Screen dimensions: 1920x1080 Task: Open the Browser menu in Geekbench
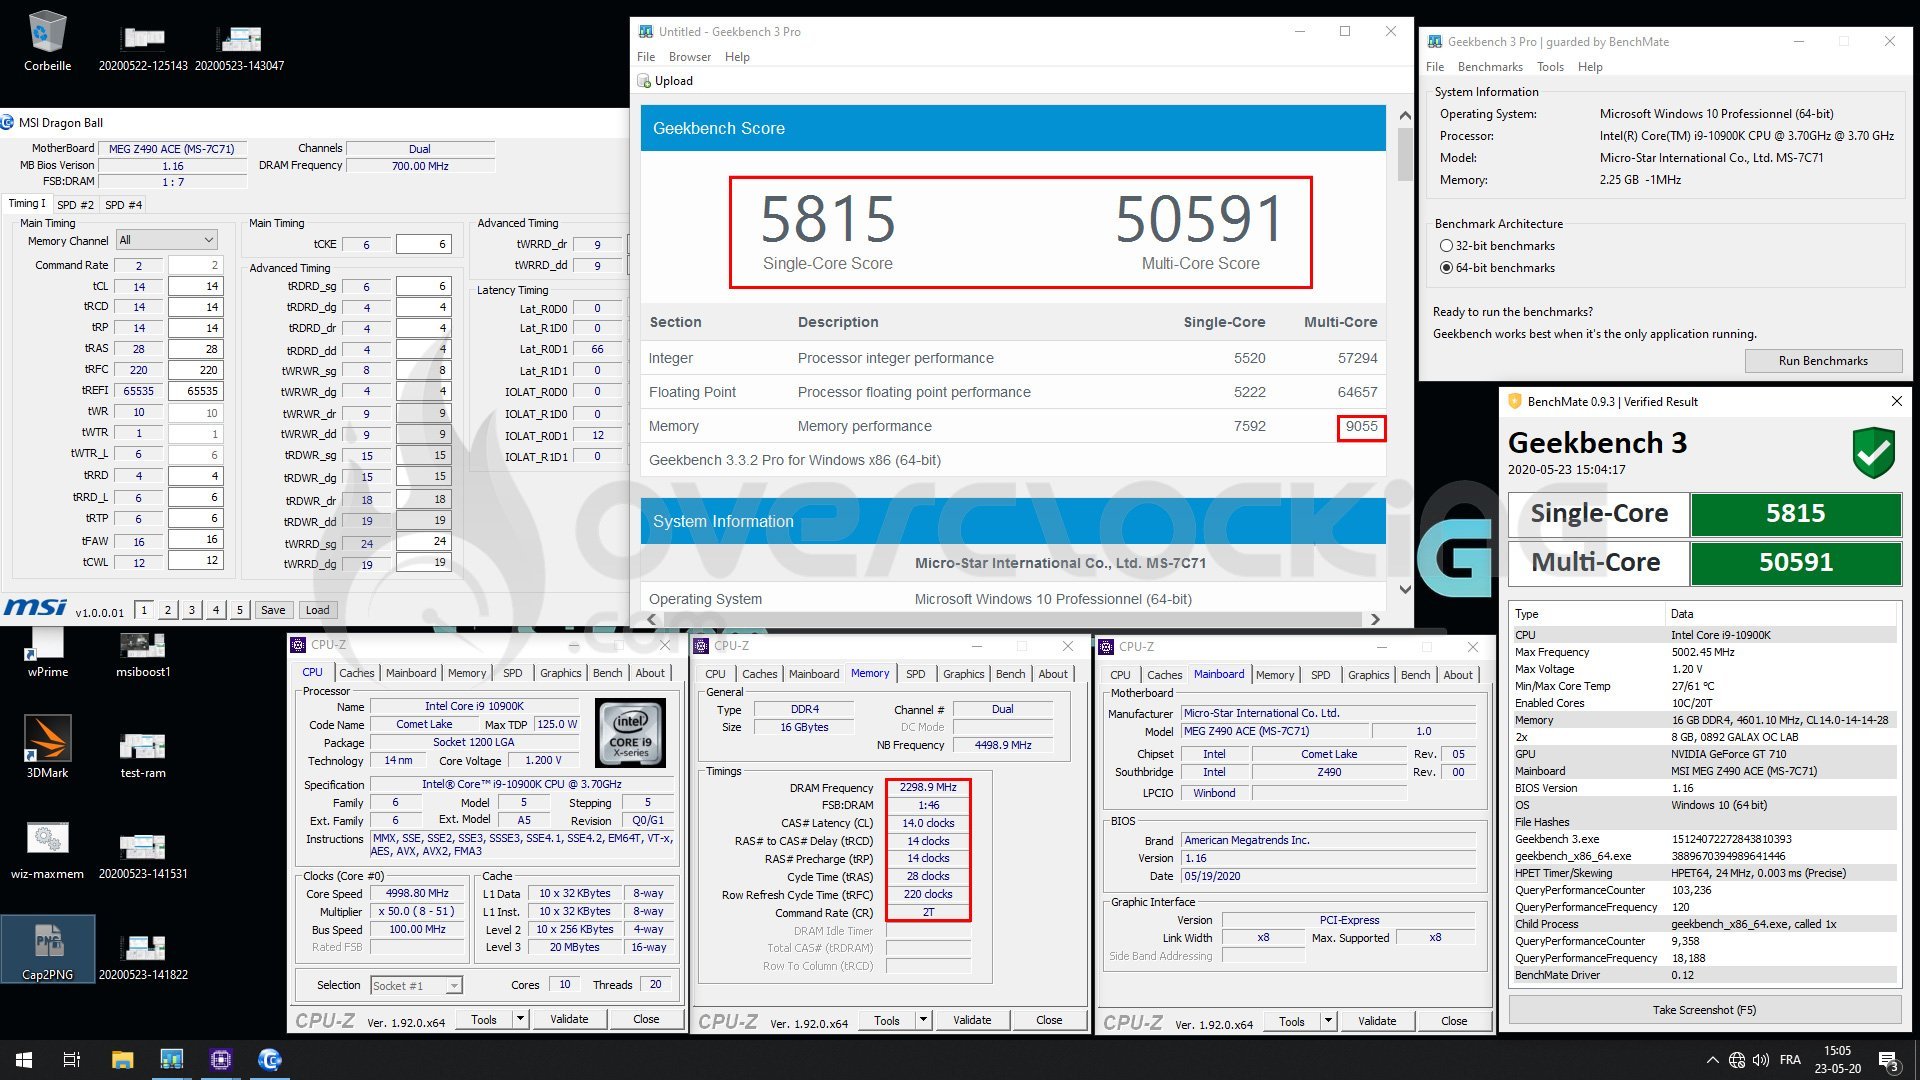(x=690, y=57)
